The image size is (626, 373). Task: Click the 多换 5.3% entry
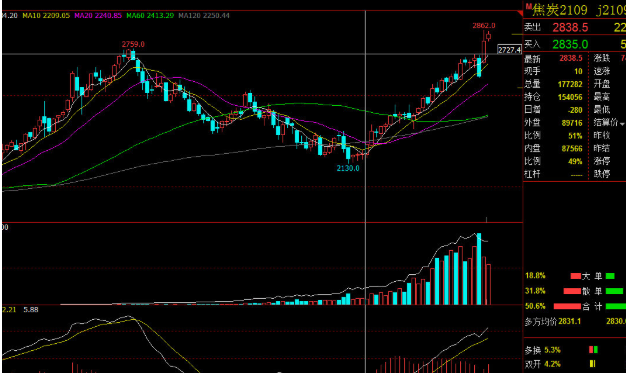pos(543,350)
